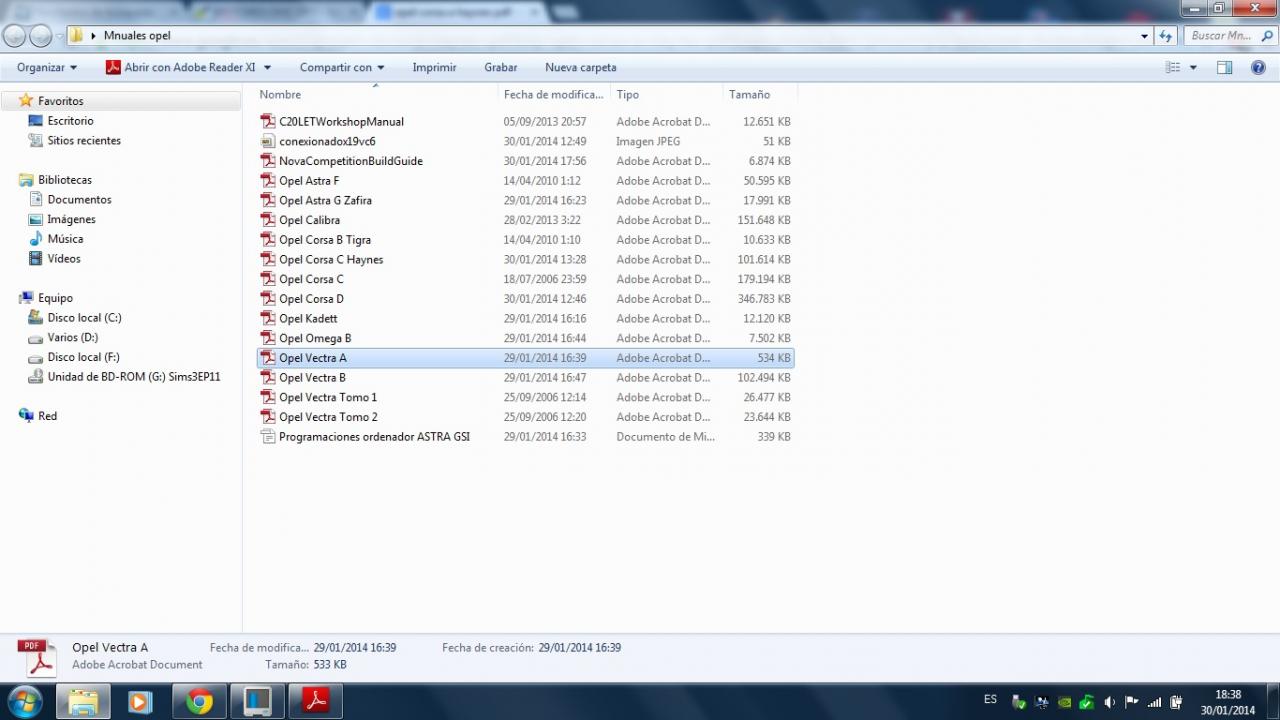The width and height of the screenshot is (1280, 720).
Task: Click the Back navigation arrow
Action: pos(14,36)
